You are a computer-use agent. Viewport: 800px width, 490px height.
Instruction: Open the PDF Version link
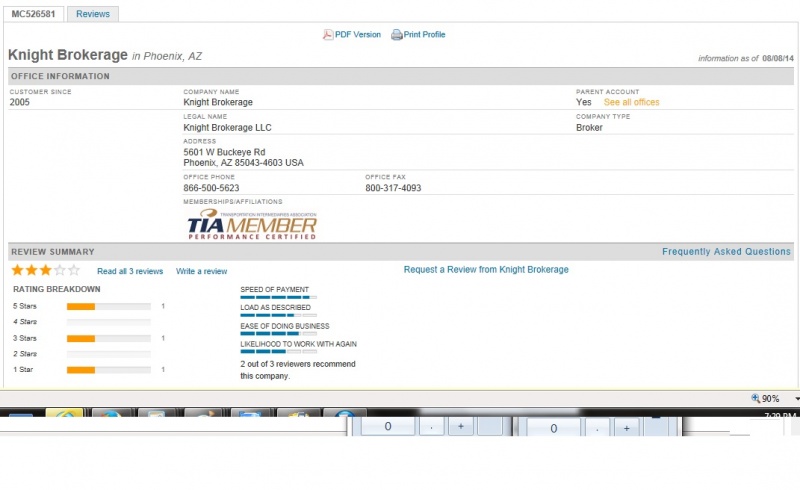358,35
